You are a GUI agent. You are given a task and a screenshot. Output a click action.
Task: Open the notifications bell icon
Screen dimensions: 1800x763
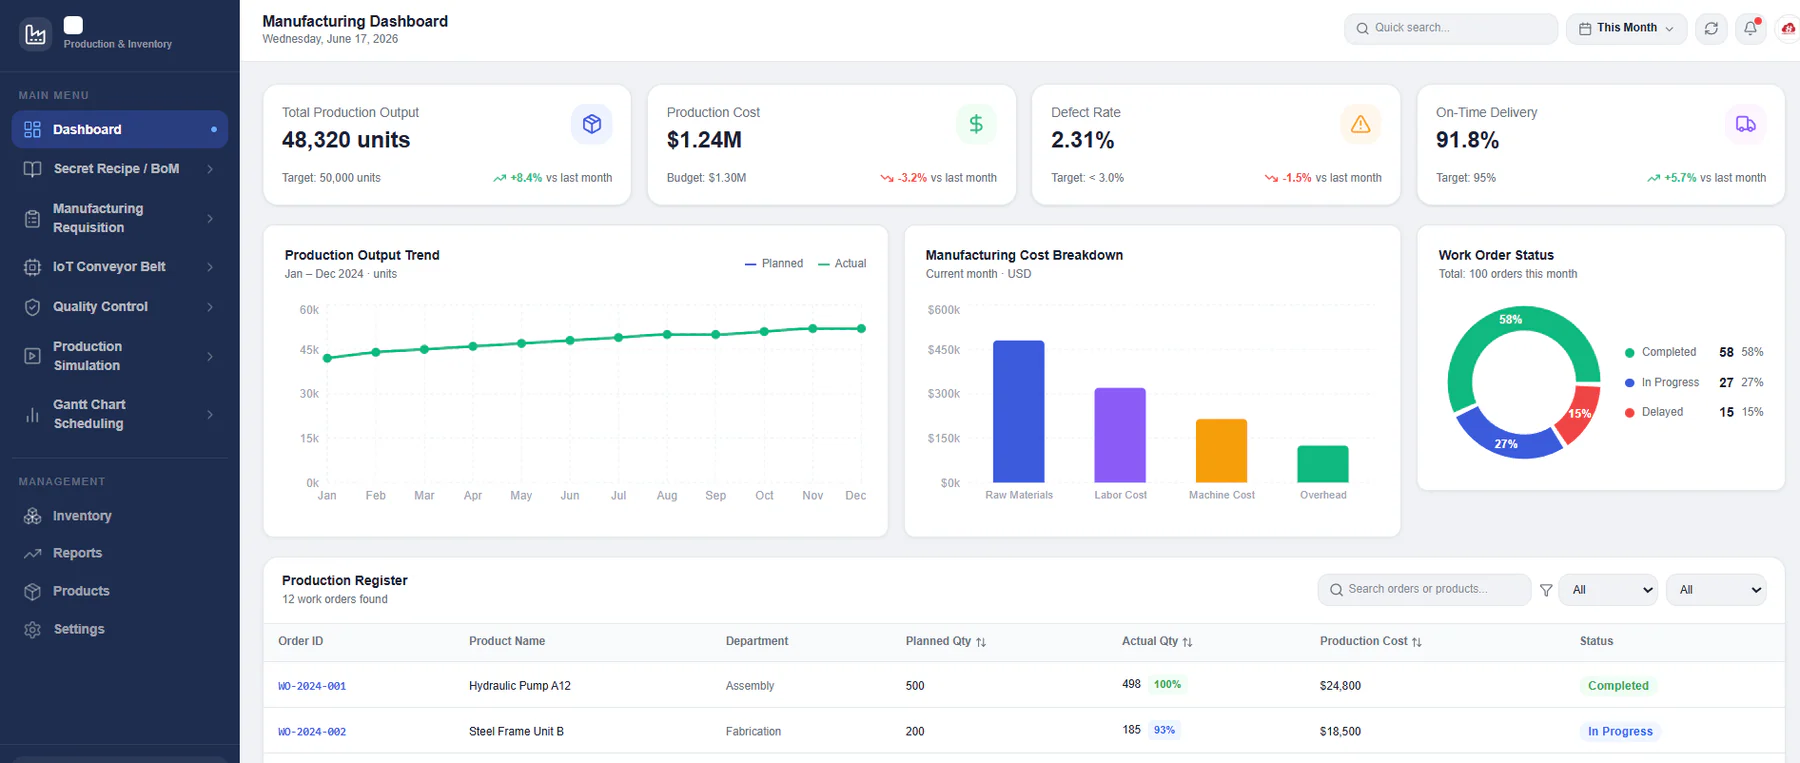pos(1750,29)
